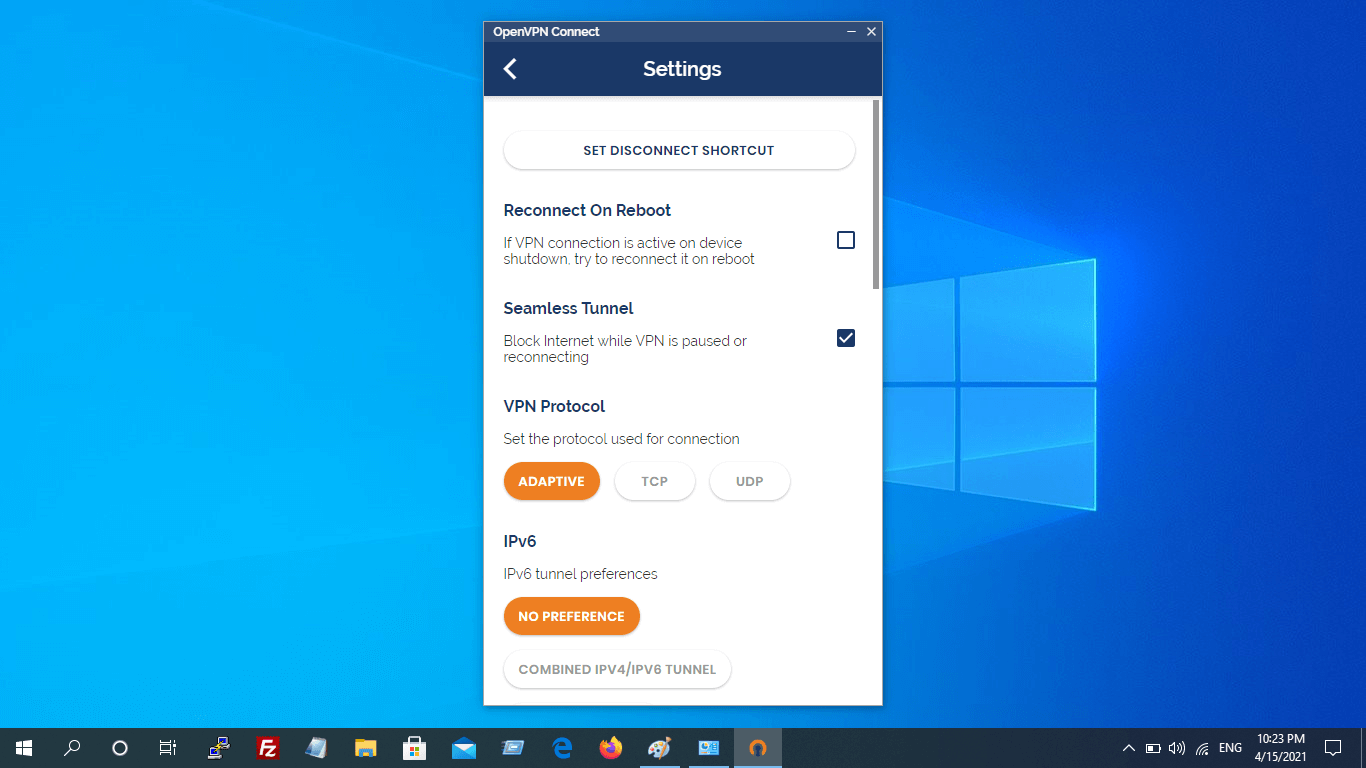Screen dimensions: 1366x768
Task: Open the Mail app in taskbar
Action: pos(464,748)
